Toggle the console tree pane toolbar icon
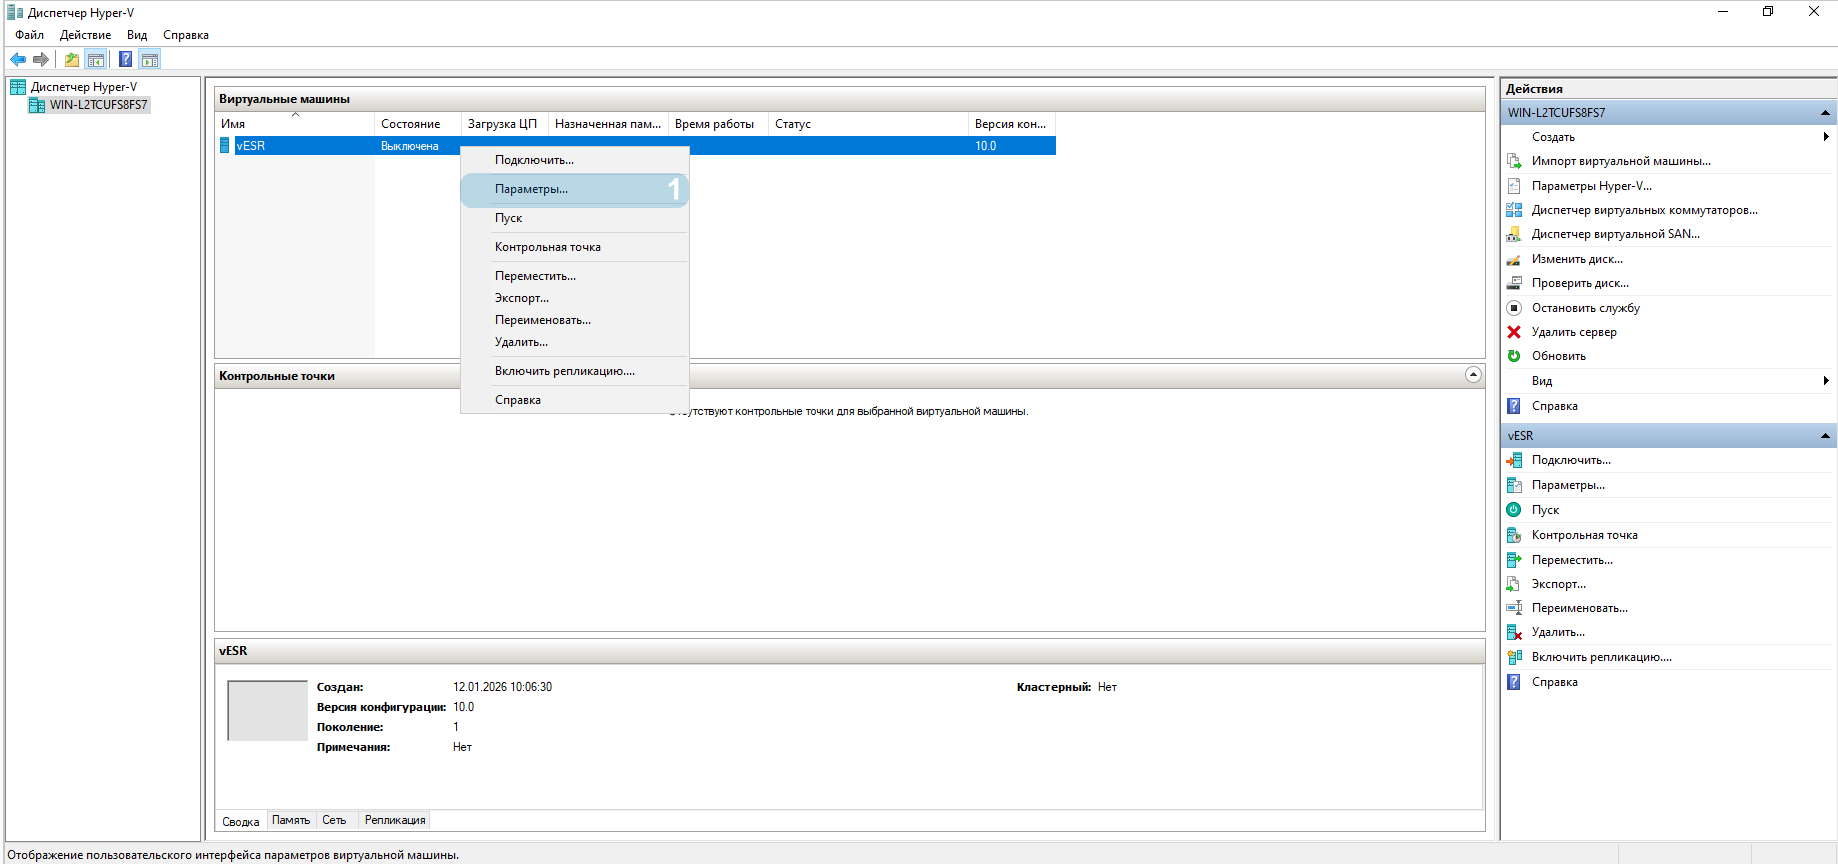The width and height of the screenshot is (1838, 864). (x=96, y=60)
